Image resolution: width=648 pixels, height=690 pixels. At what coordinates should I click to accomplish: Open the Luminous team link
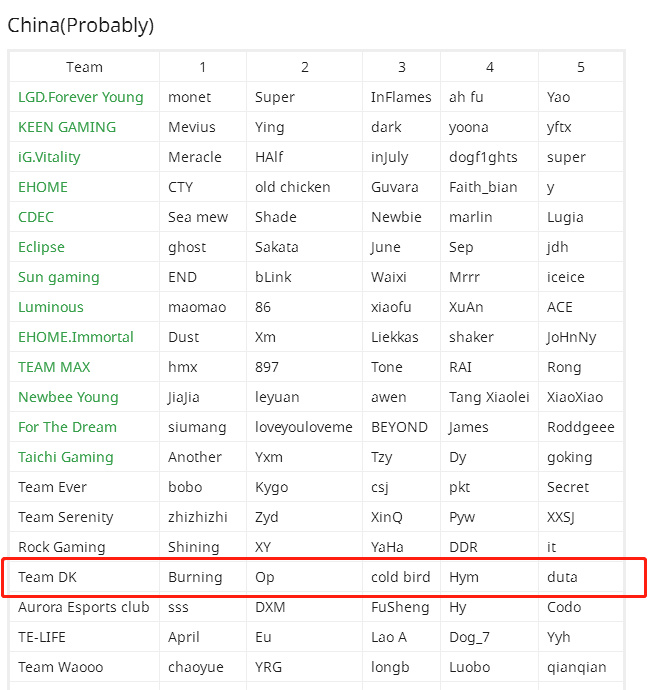(51, 307)
